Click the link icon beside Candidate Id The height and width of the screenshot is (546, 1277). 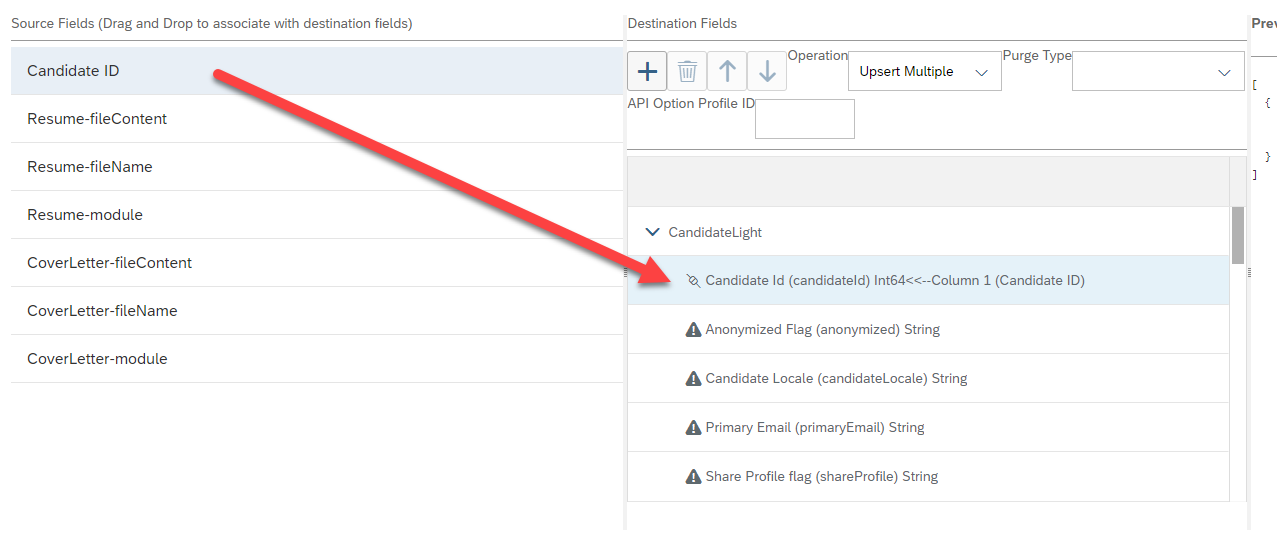tap(693, 281)
